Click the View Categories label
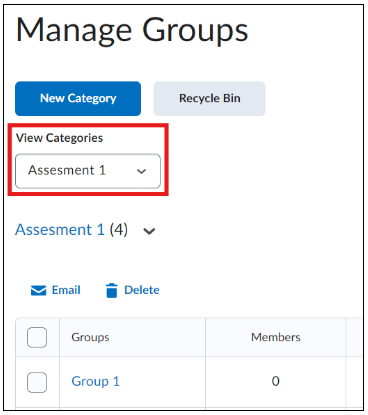 click(59, 138)
